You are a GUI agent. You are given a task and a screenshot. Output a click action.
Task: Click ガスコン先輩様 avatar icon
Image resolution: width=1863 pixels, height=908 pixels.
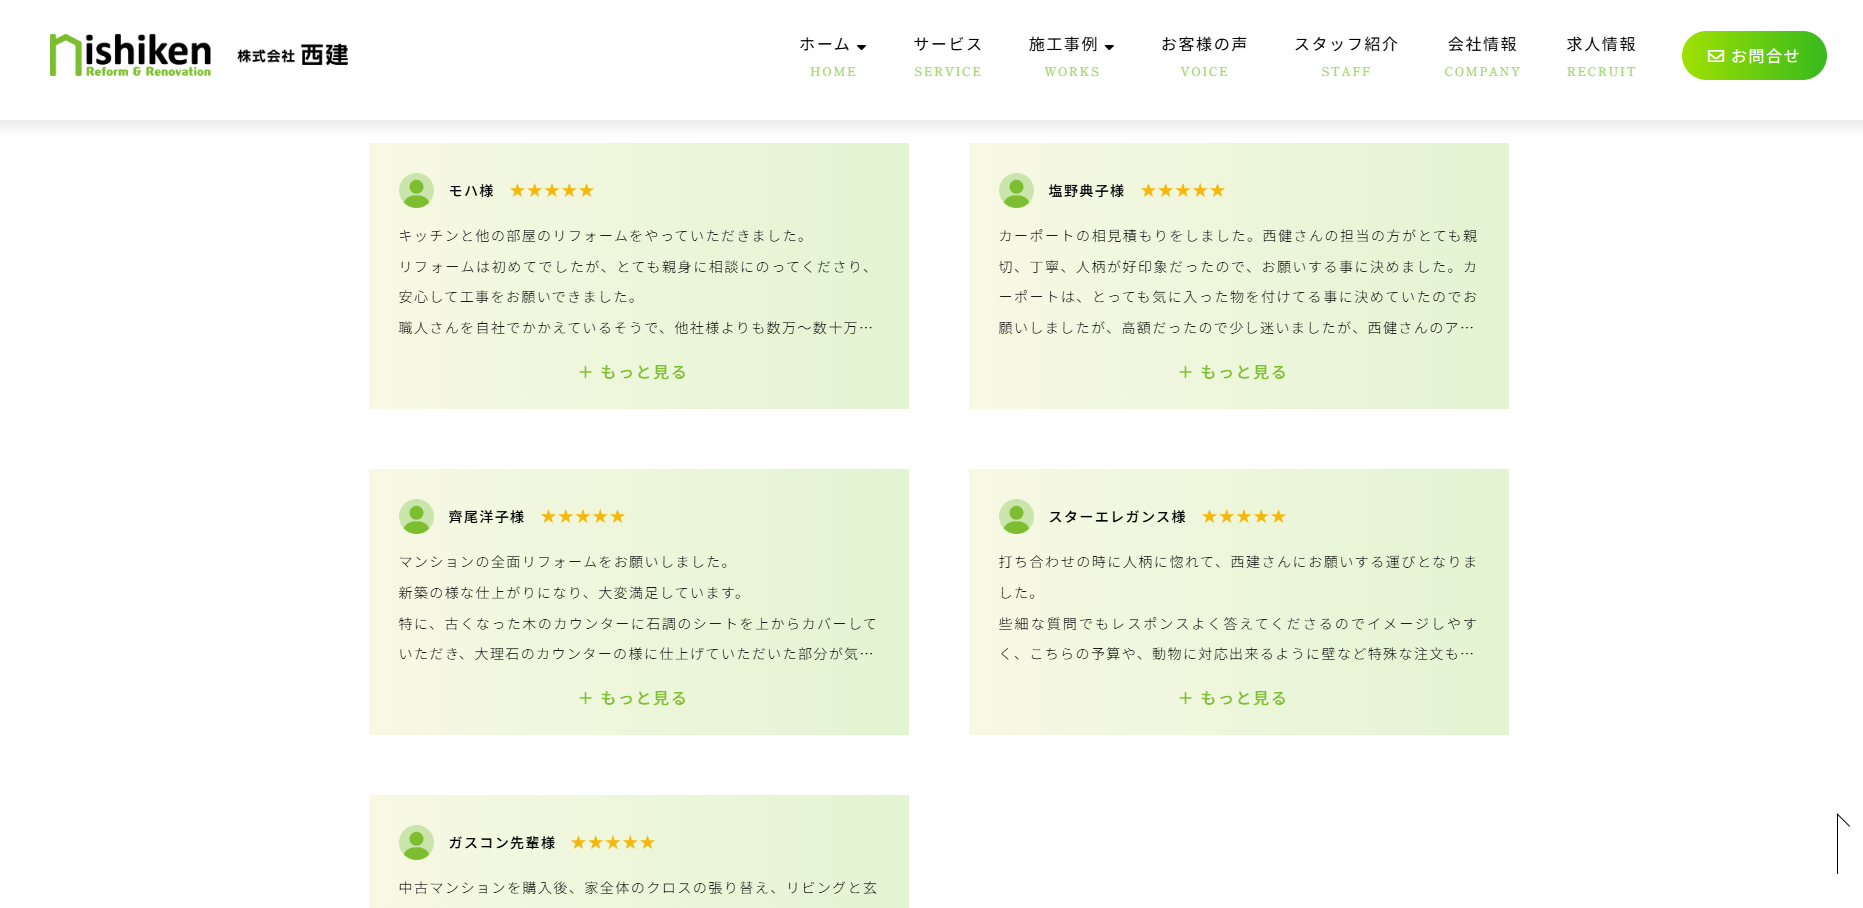(416, 842)
